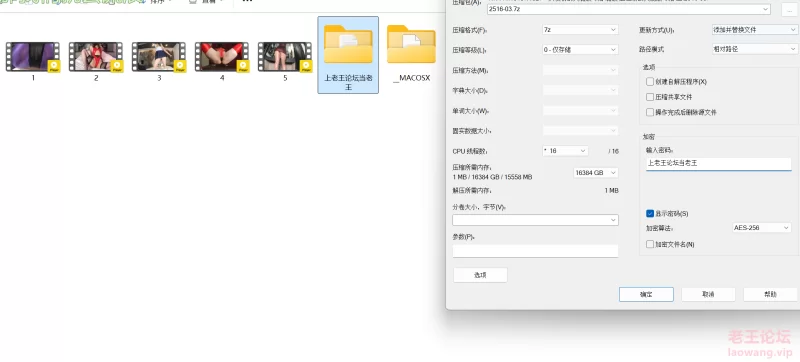Select the 上老王论坛当老王 folder icon
The image size is (800, 362).
348,44
